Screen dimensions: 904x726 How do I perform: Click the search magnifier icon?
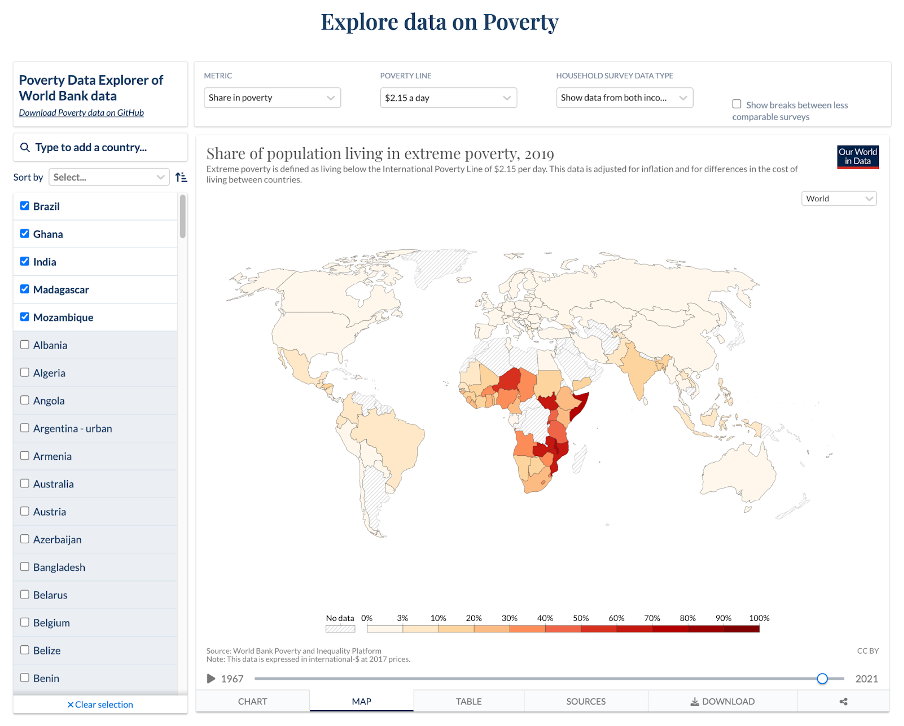point(24,147)
